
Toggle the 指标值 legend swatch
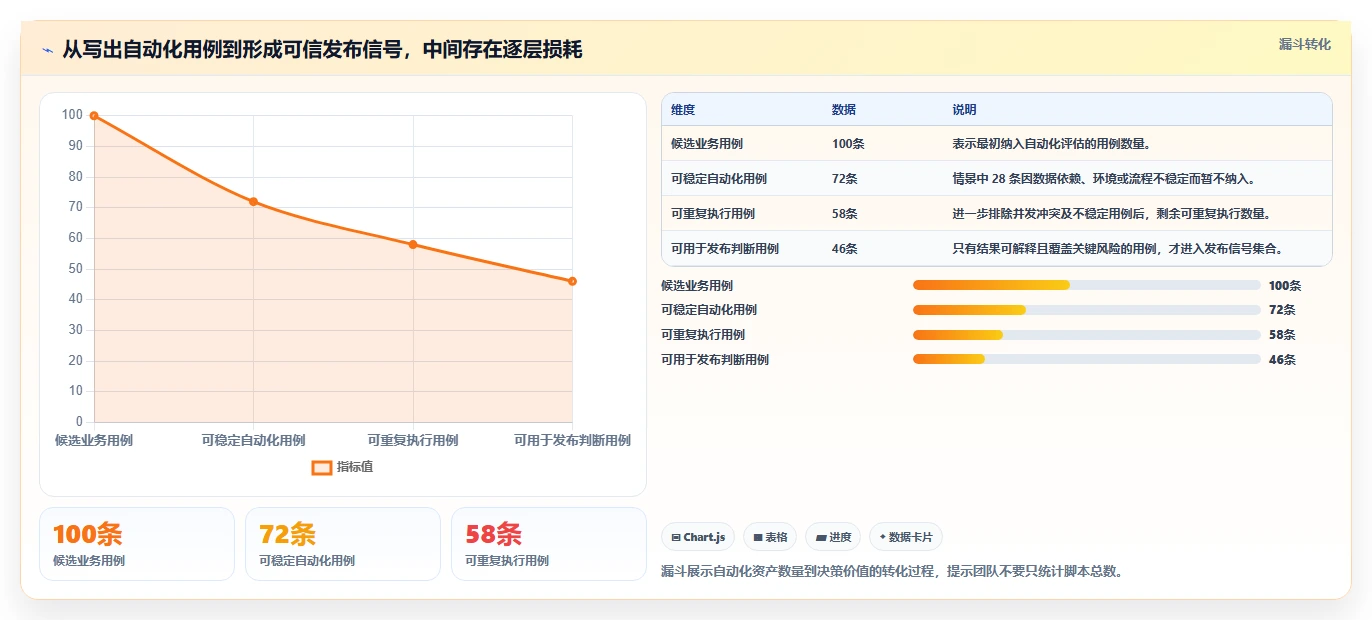(321, 467)
